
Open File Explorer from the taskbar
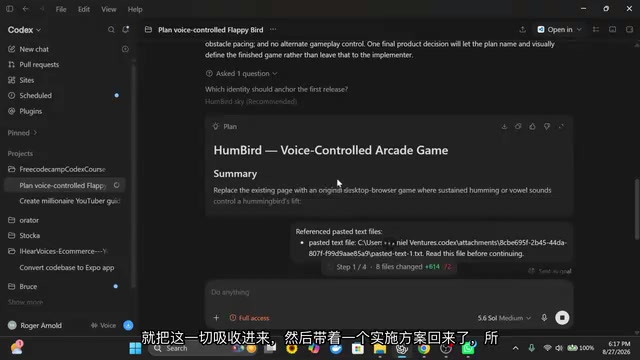pyautogui.click(x=380, y=348)
